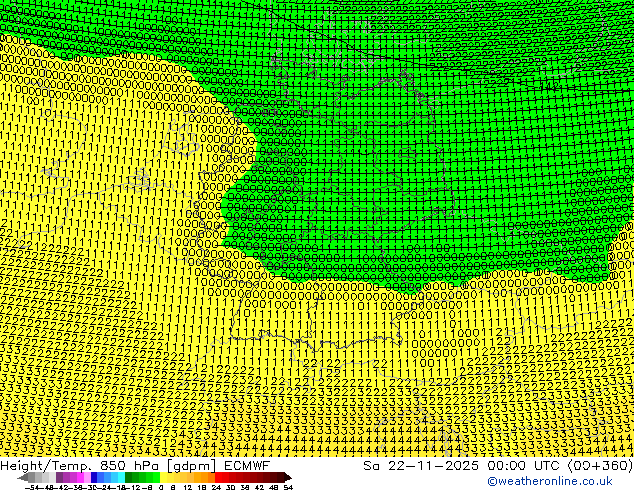Click the 'Height/Temp. 850 hPa [gdpm] ECMWF' title
634x490 pixels.
pyautogui.click(x=135, y=466)
